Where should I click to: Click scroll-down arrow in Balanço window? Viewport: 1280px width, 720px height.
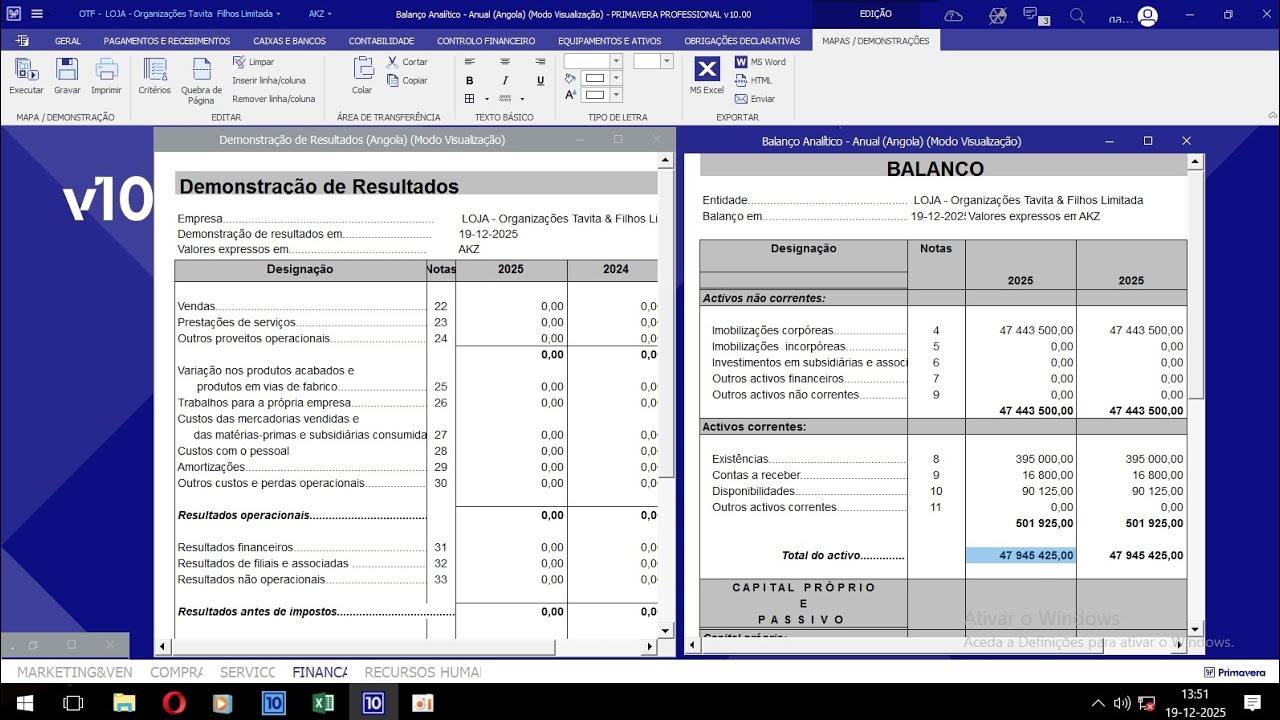[x=1194, y=629]
